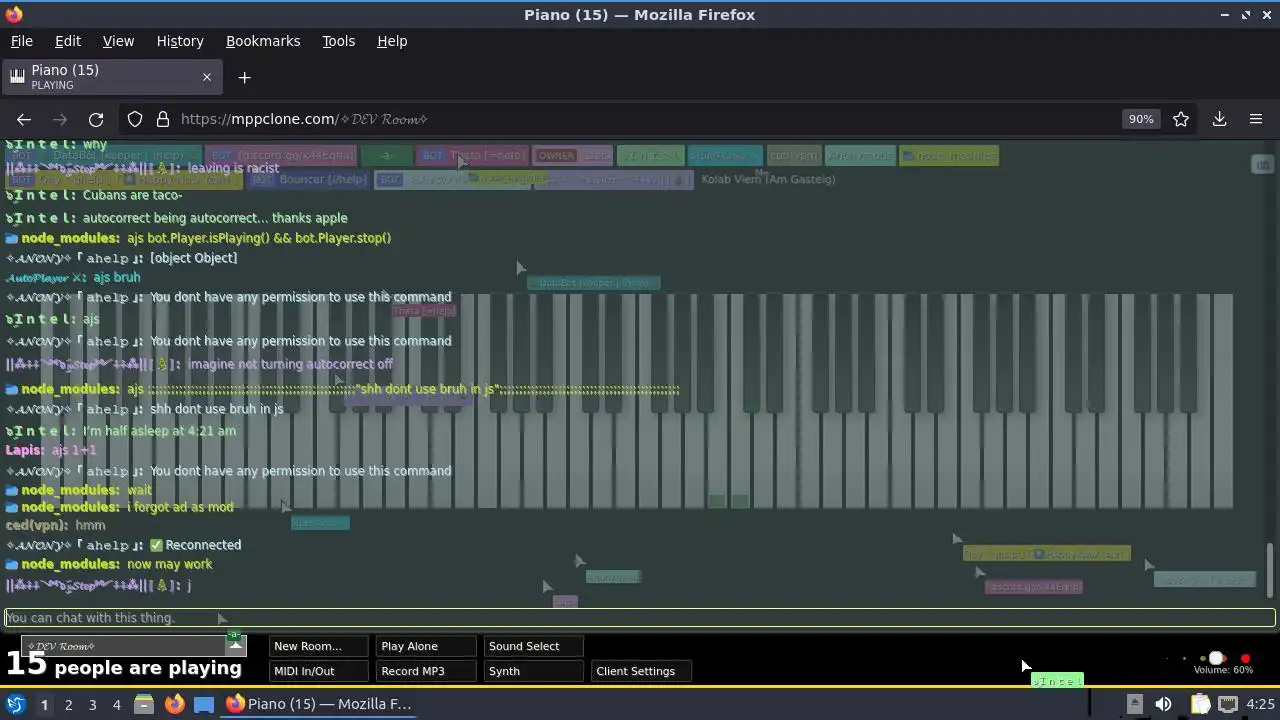Viewport: 1280px width, 720px height.
Task: Open Sound Select
Action: pos(532,646)
